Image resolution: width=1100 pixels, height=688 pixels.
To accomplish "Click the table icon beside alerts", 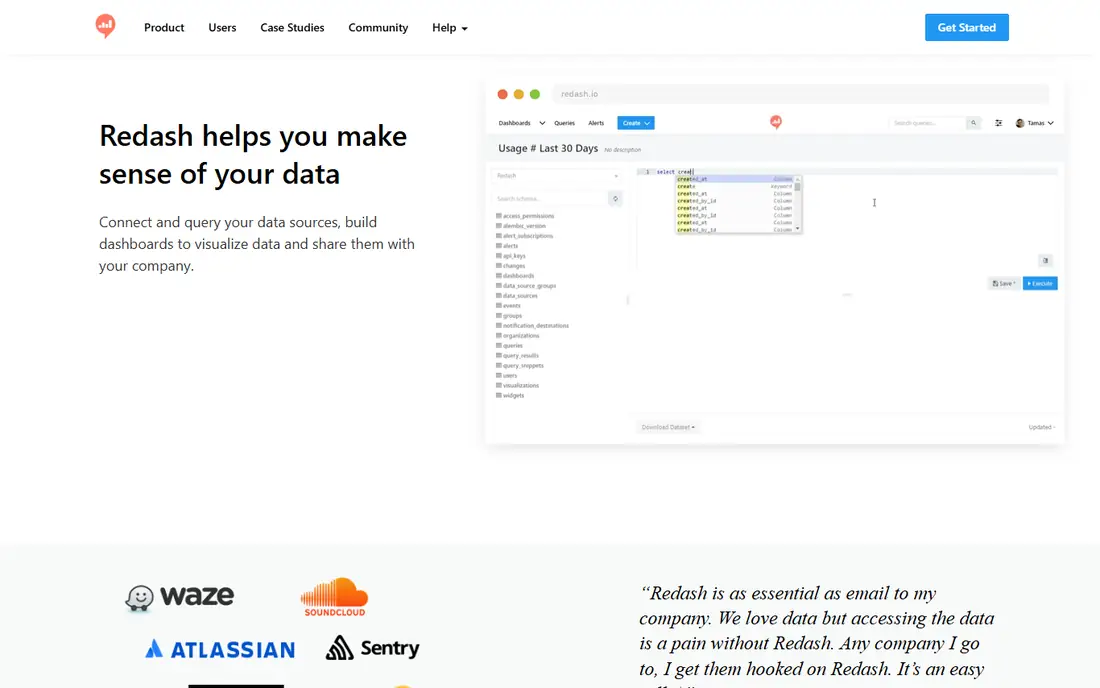I will point(499,245).
